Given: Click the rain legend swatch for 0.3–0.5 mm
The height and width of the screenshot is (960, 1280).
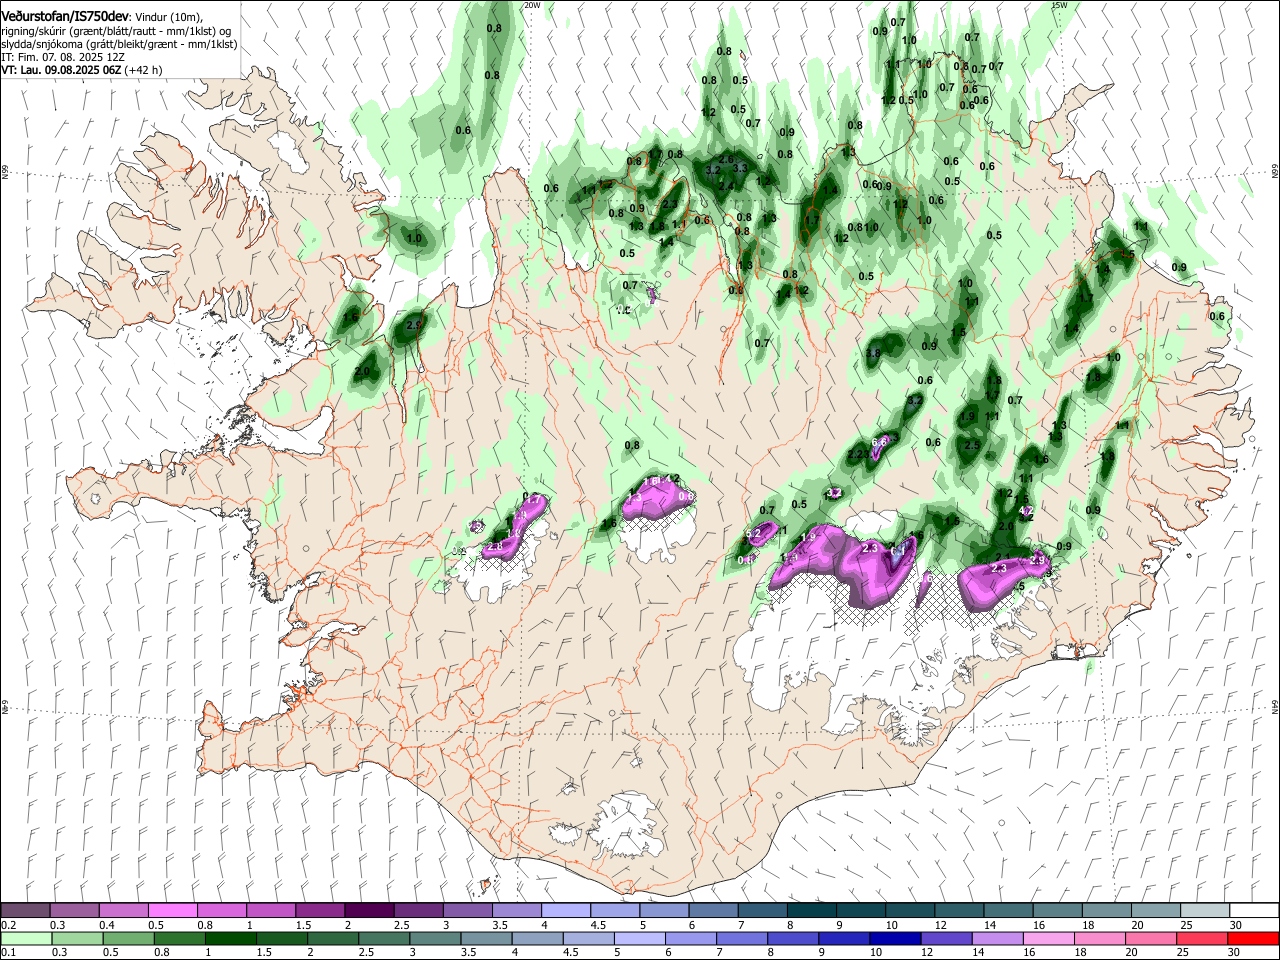Looking at the screenshot, I should [76, 939].
